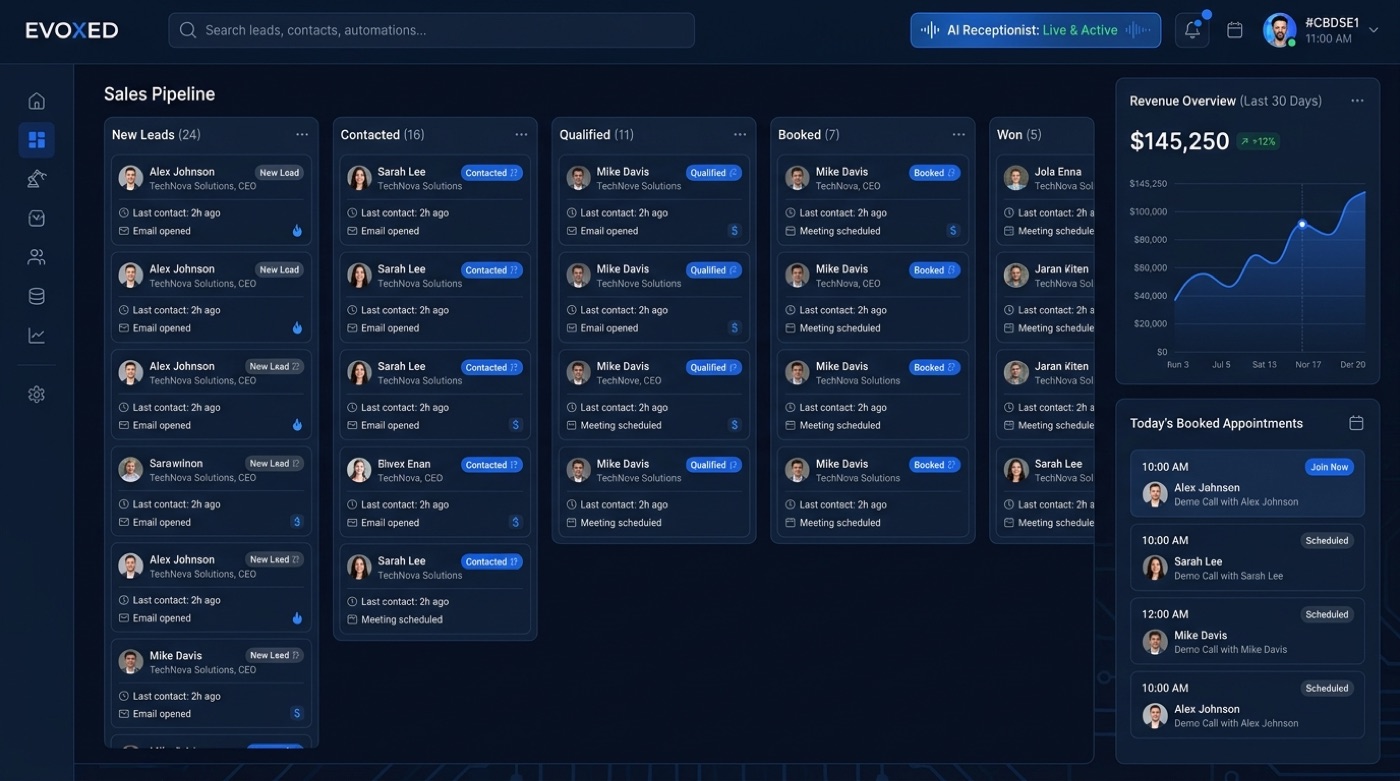This screenshot has width=1400, height=781.
Task: Expand the account menu chevron
Action: [1373, 30]
